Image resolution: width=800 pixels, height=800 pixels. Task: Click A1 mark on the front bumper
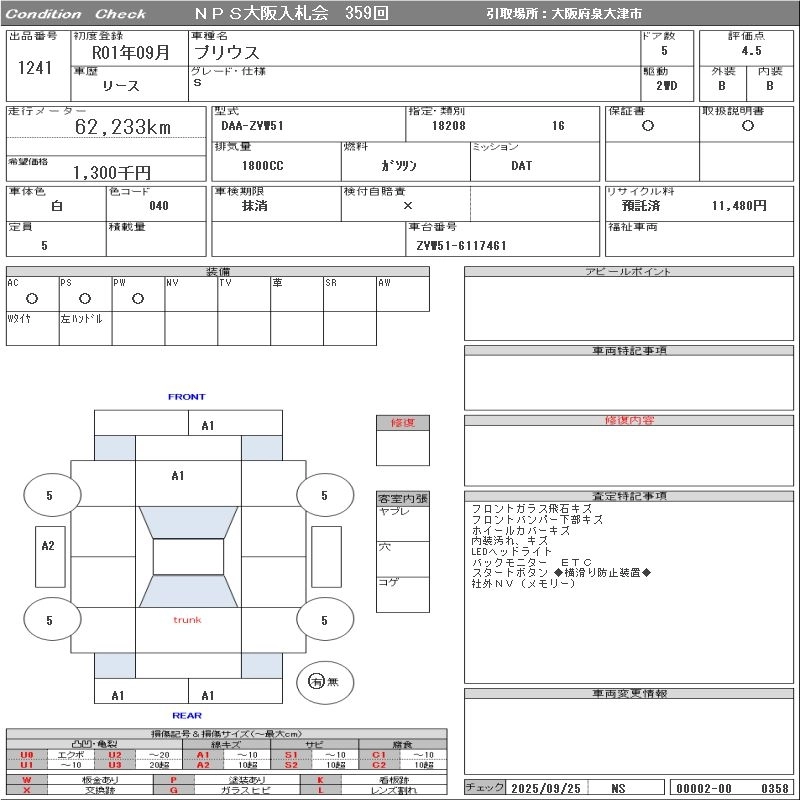coord(208,426)
